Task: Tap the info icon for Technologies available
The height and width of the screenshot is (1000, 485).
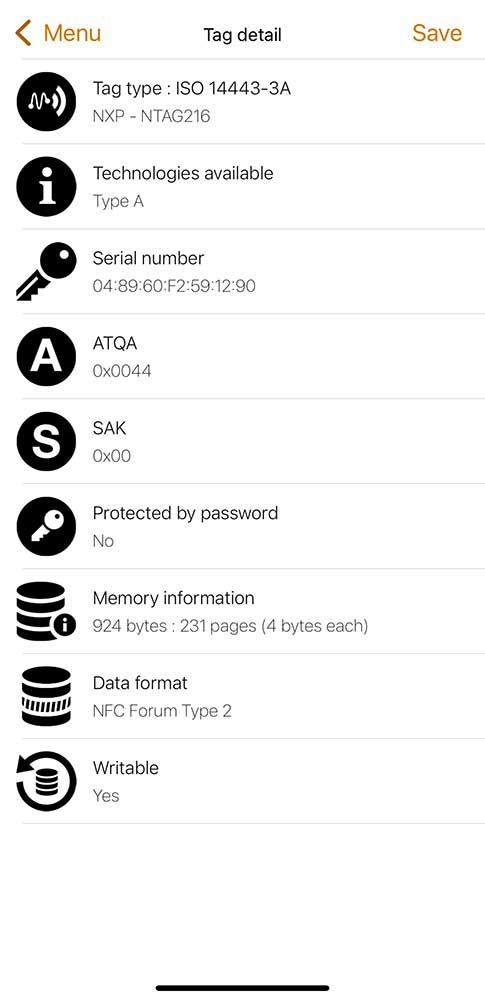Action: tap(47, 187)
